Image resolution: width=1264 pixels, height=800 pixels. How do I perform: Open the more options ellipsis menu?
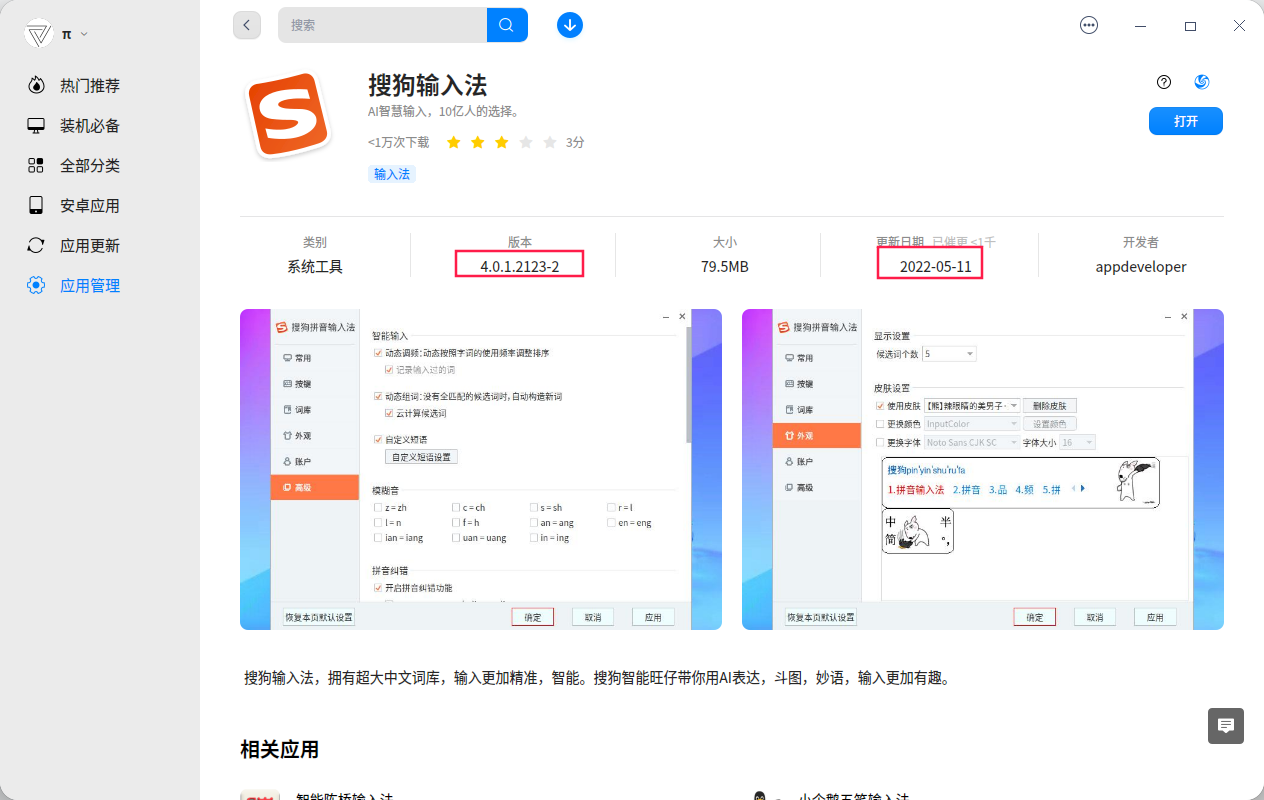[1088, 25]
